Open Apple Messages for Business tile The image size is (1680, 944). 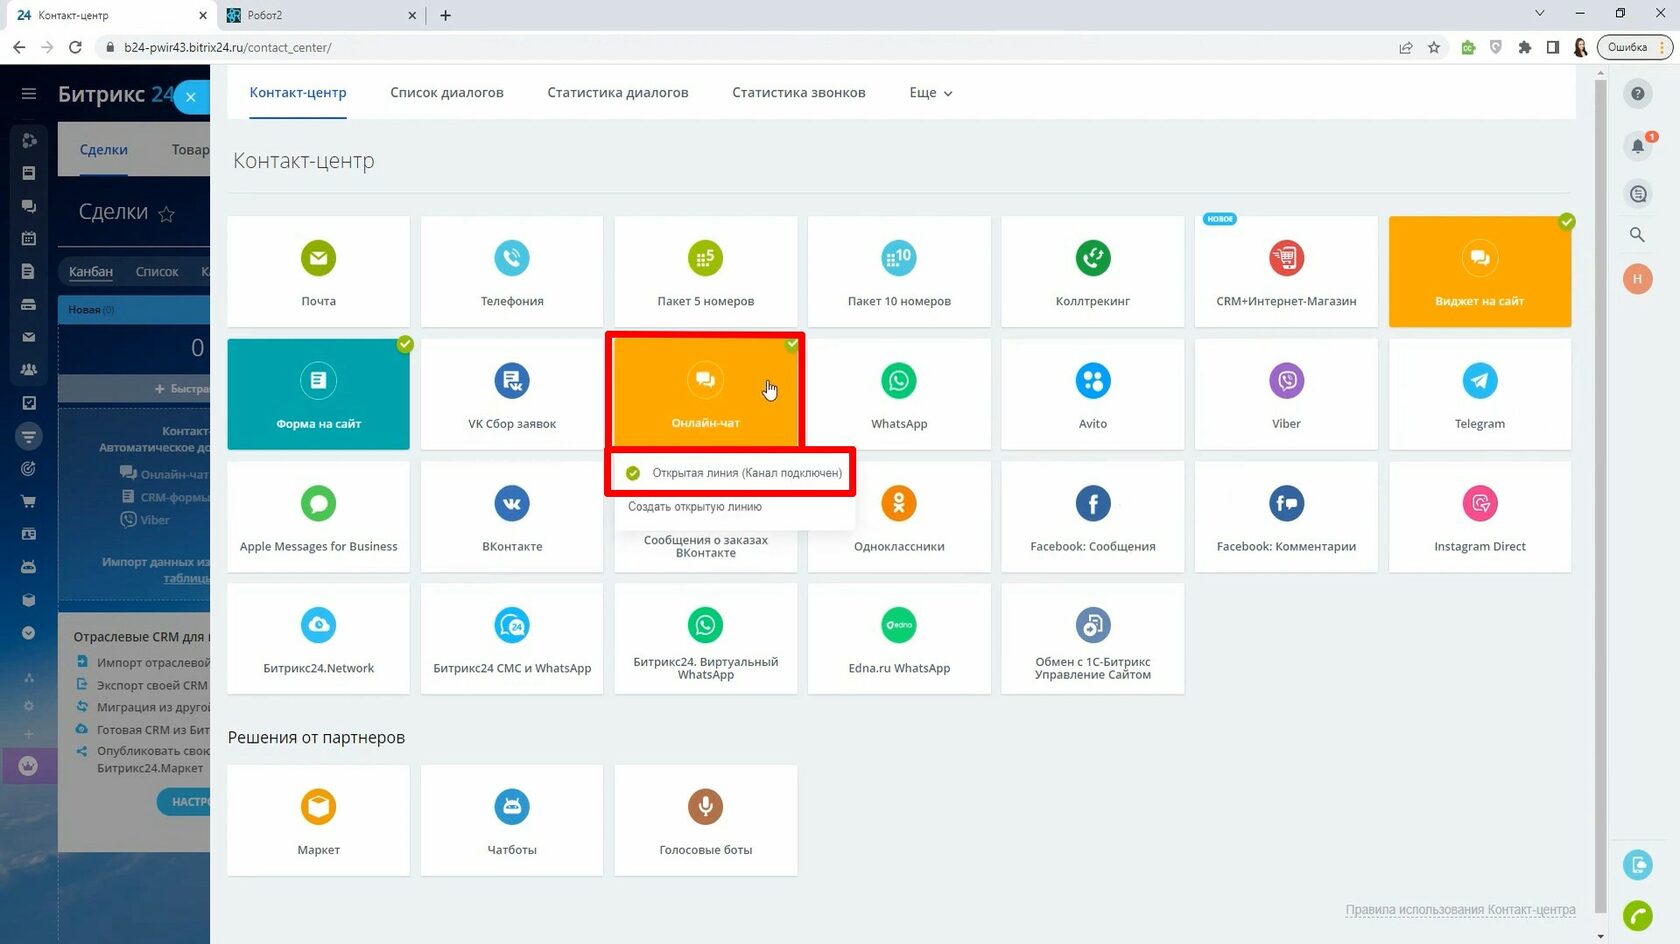click(318, 517)
